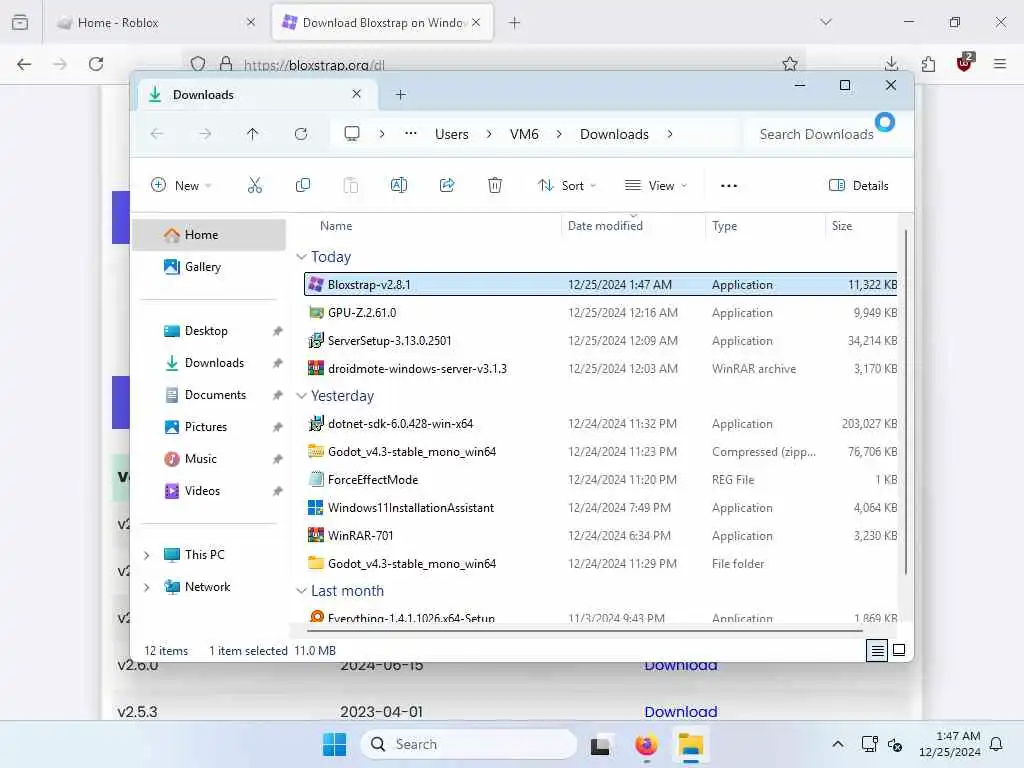Expand Network in navigation pane
Viewport: 1024px width, 768px height.
[147, 587]
